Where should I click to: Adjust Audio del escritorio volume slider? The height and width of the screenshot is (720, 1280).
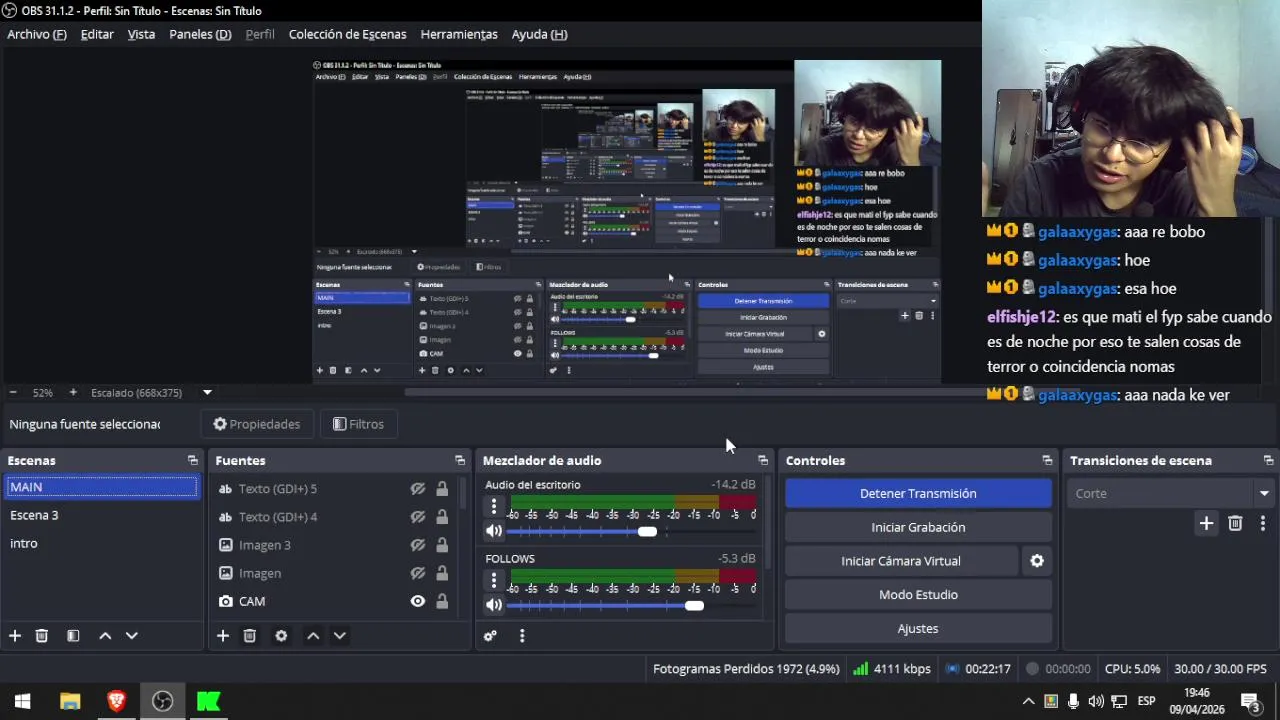pyautogui.click(x=647, y=532)
